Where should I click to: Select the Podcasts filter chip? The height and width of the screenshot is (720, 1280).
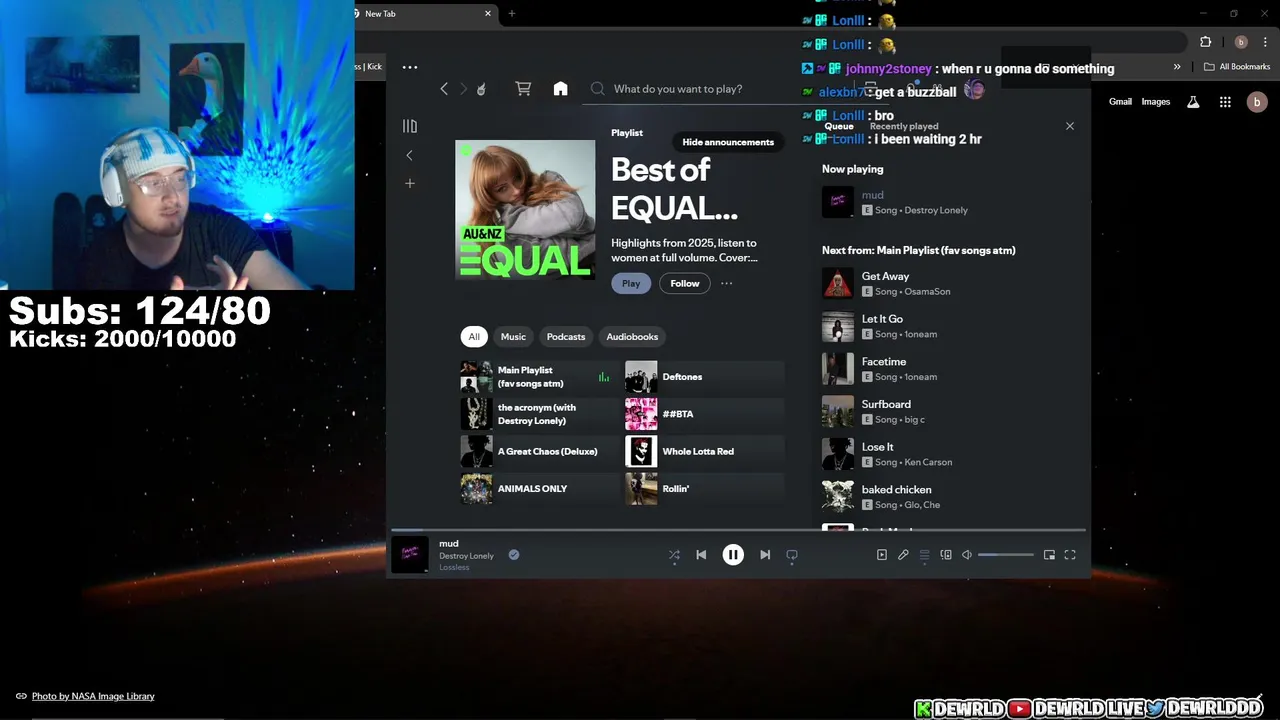566,337
